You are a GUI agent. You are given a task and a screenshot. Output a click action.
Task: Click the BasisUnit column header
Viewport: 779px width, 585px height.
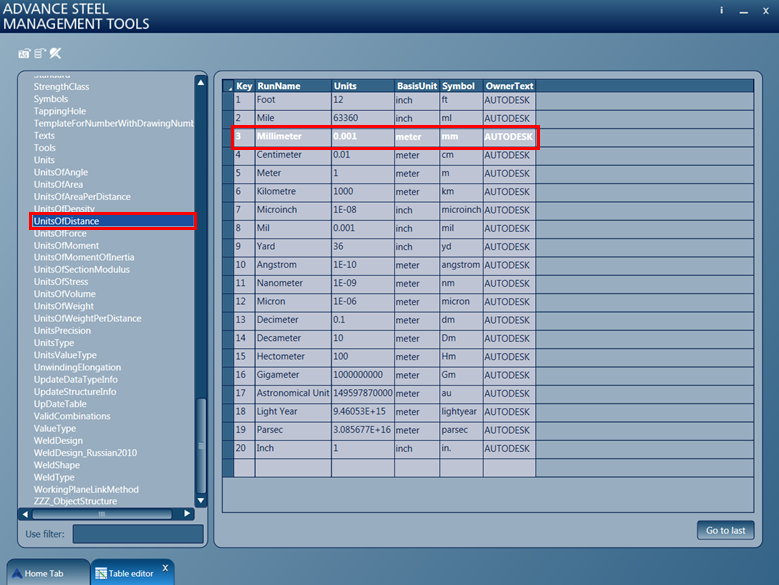417,86
